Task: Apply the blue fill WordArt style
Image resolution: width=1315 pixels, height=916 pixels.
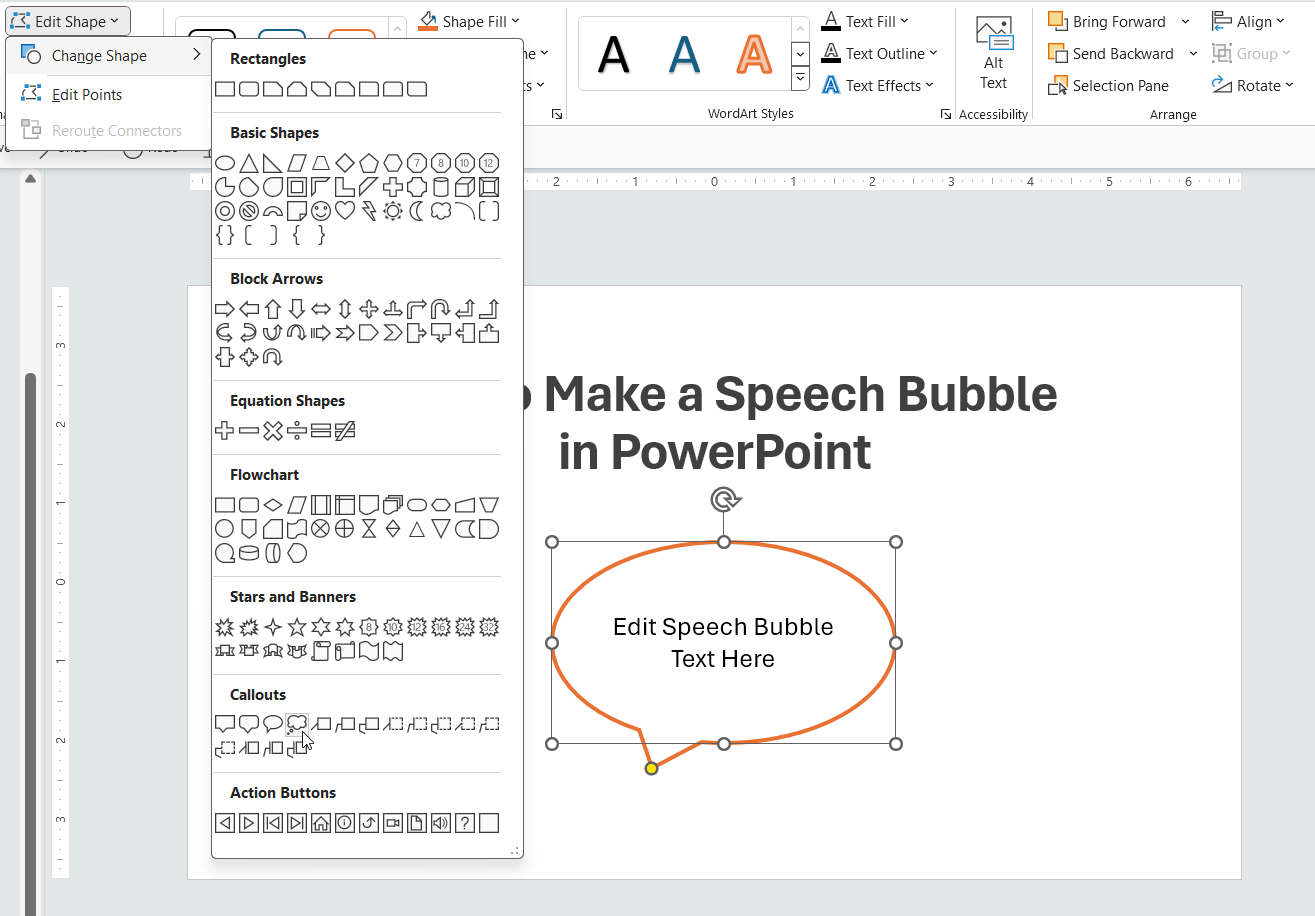Action: tap(684, 54)
